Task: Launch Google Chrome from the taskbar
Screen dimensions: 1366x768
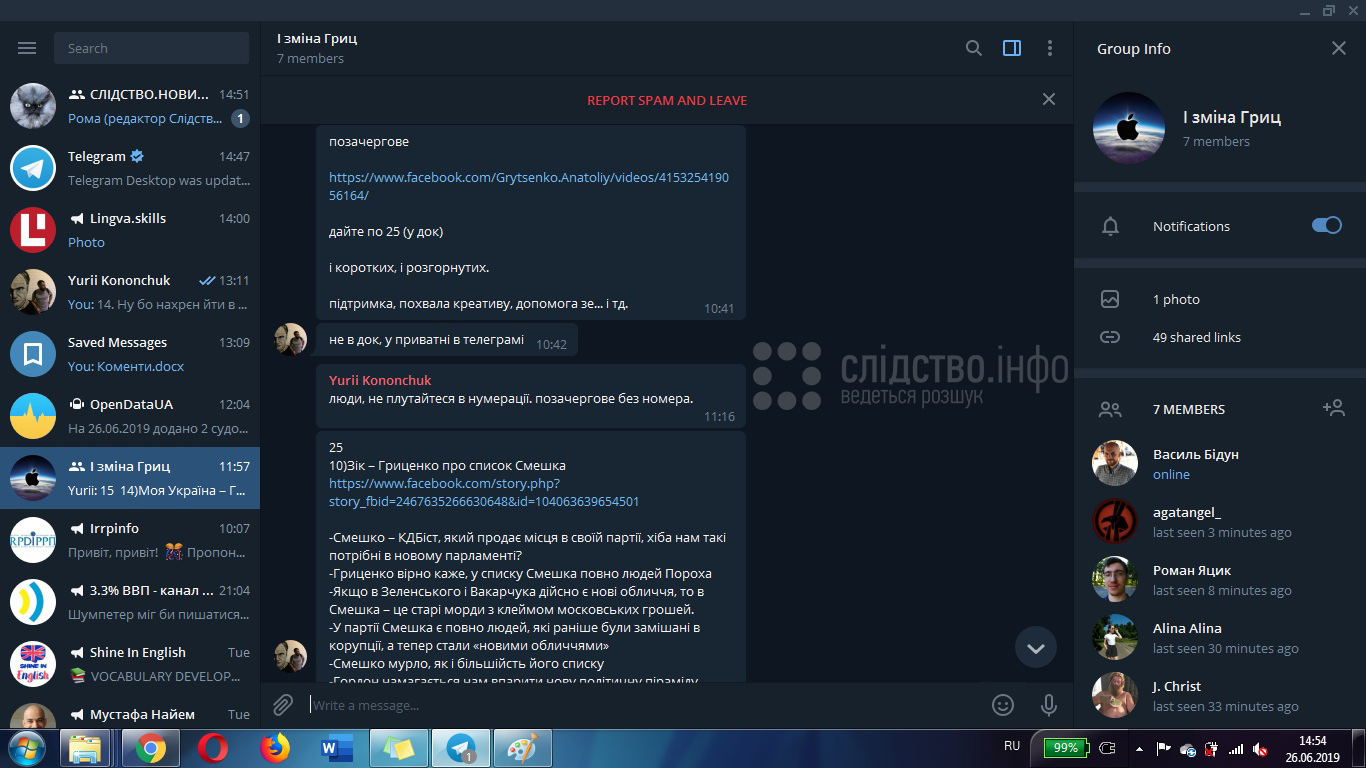Action: tap(151, 748)
